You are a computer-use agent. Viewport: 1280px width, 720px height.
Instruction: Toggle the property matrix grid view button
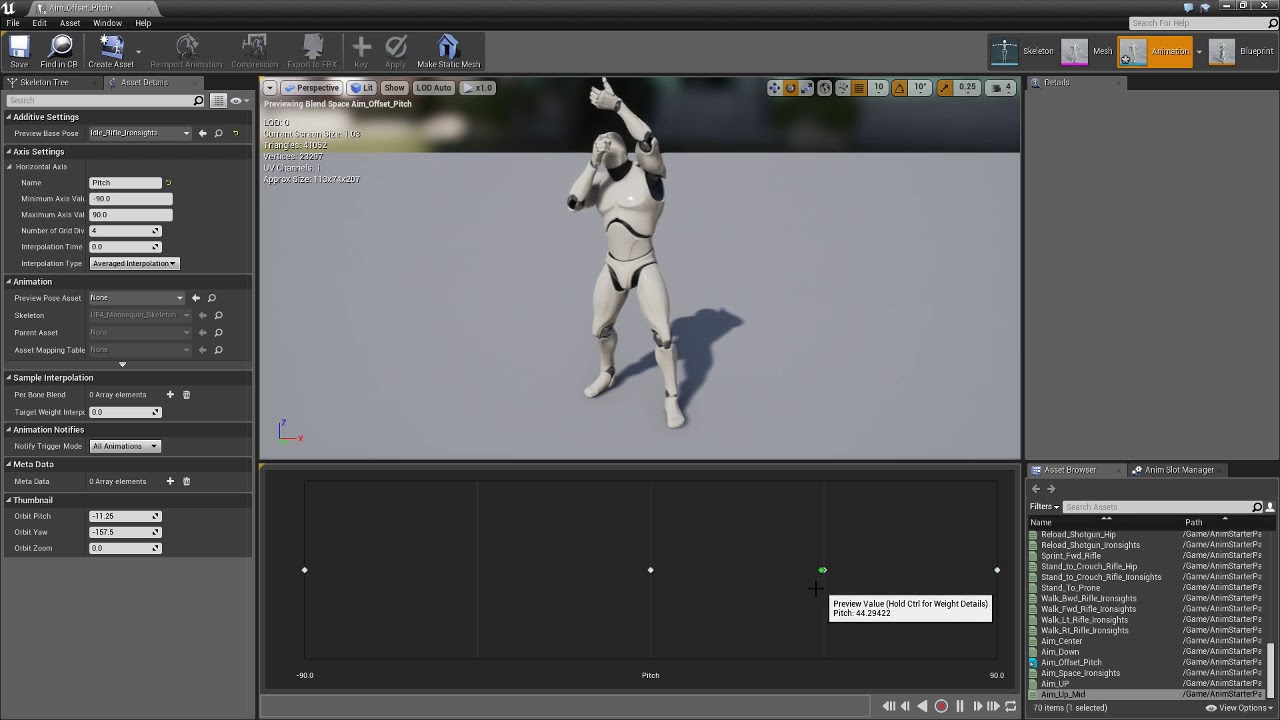tap(221, 100)
